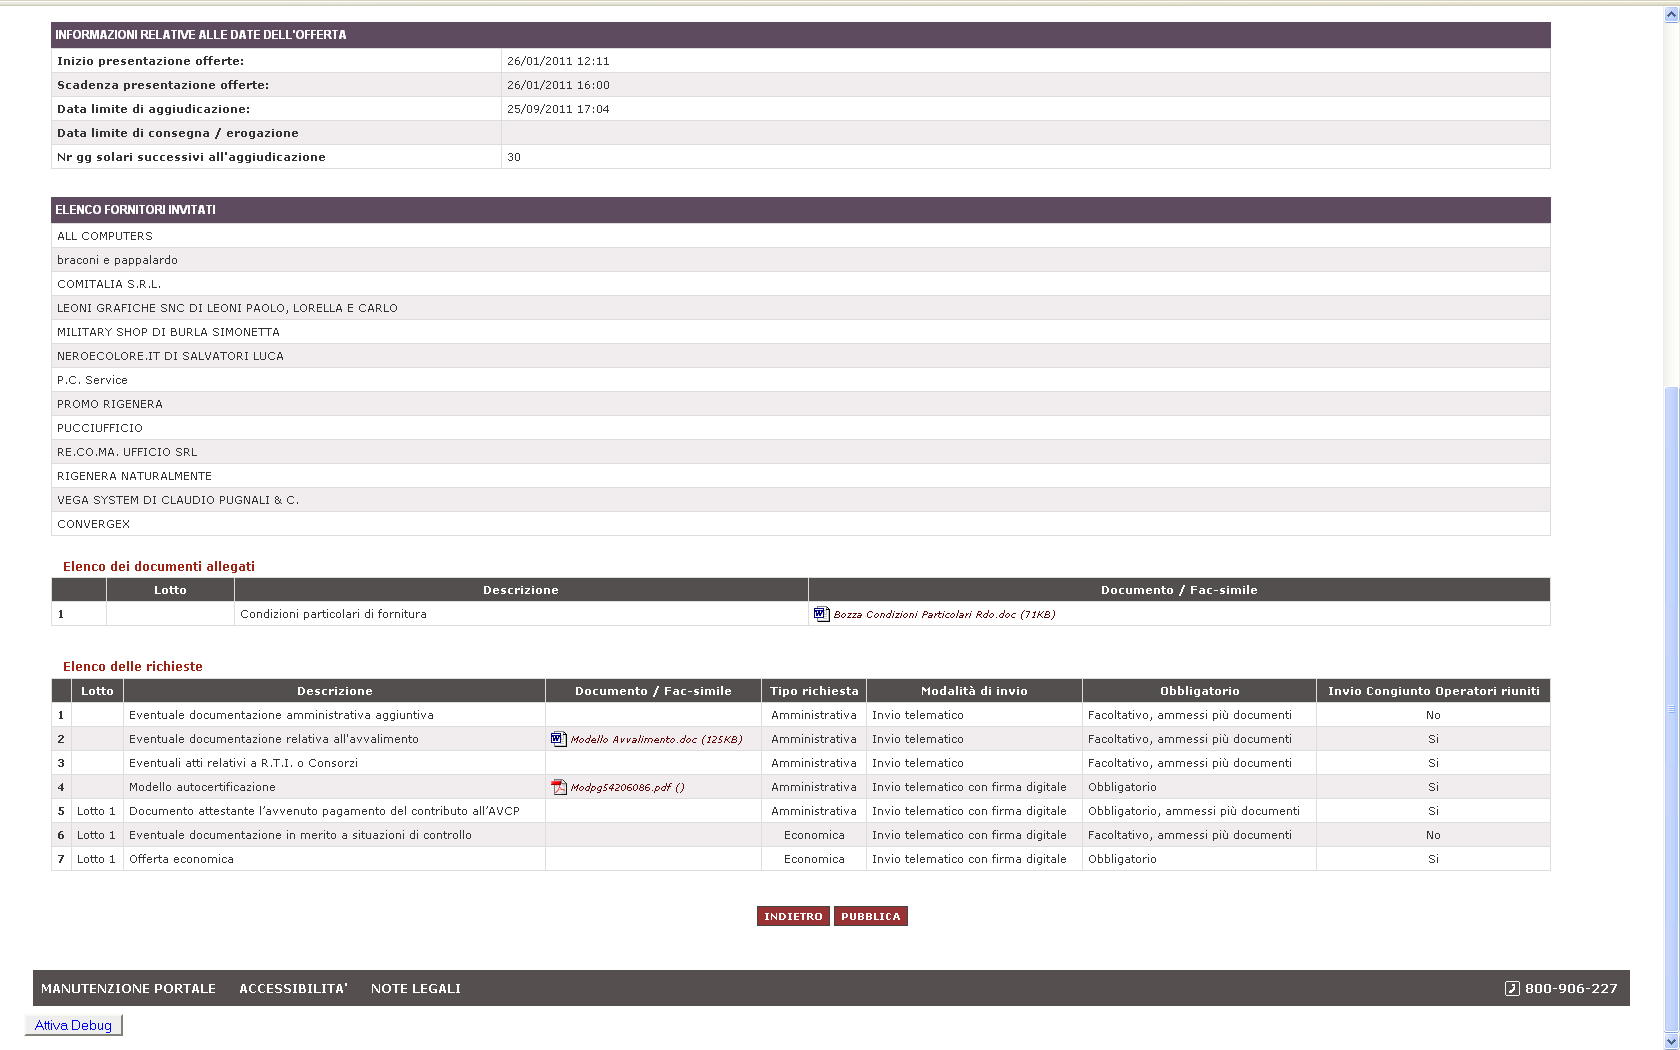Click Eventuale documentazione relativa all'avvalimento row
The width and height of the screenshot is (1680, 1050).
[x=800, y=739]
